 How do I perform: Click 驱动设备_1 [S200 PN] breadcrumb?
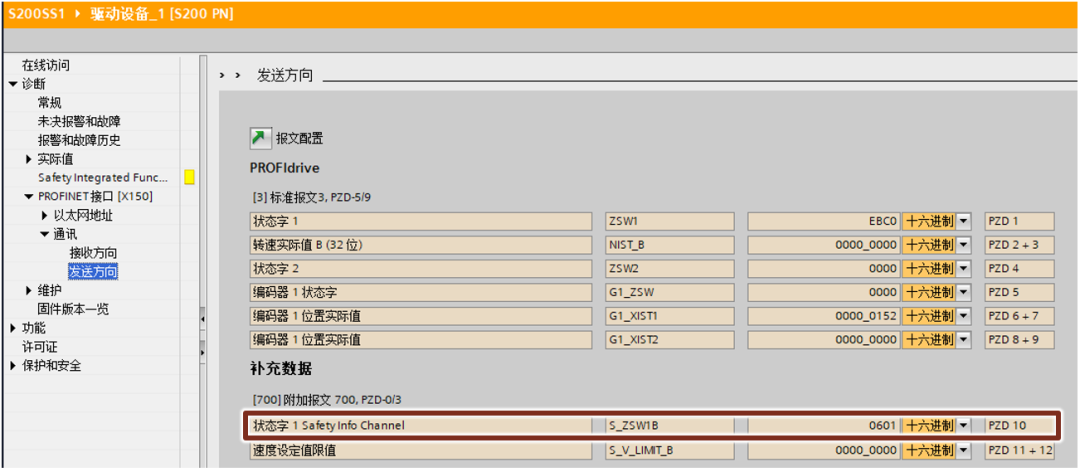161,14
